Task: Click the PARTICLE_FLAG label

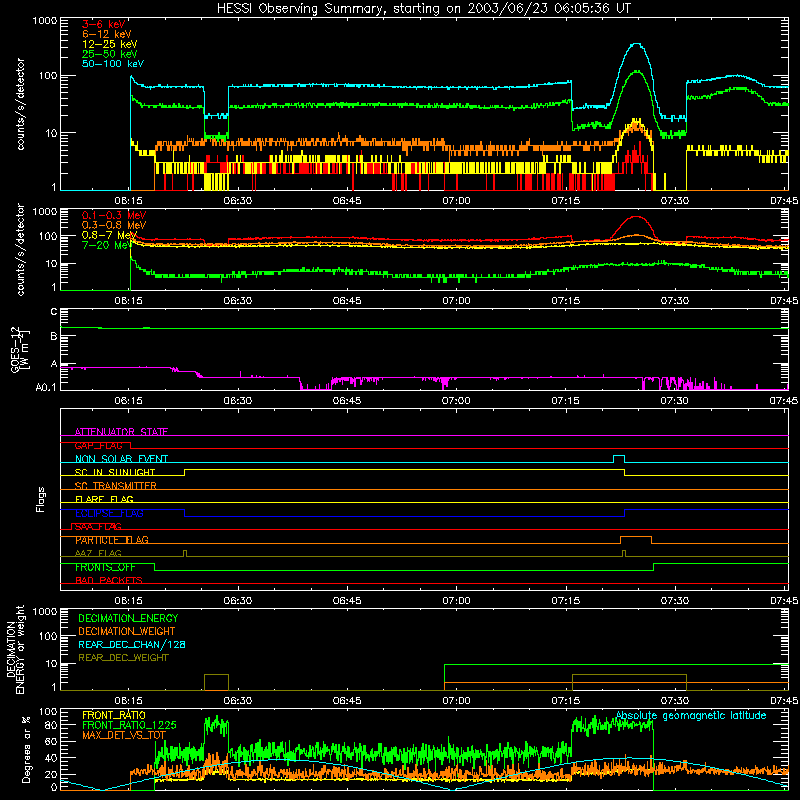Action: pyautogui.click(x=112, y=539)
